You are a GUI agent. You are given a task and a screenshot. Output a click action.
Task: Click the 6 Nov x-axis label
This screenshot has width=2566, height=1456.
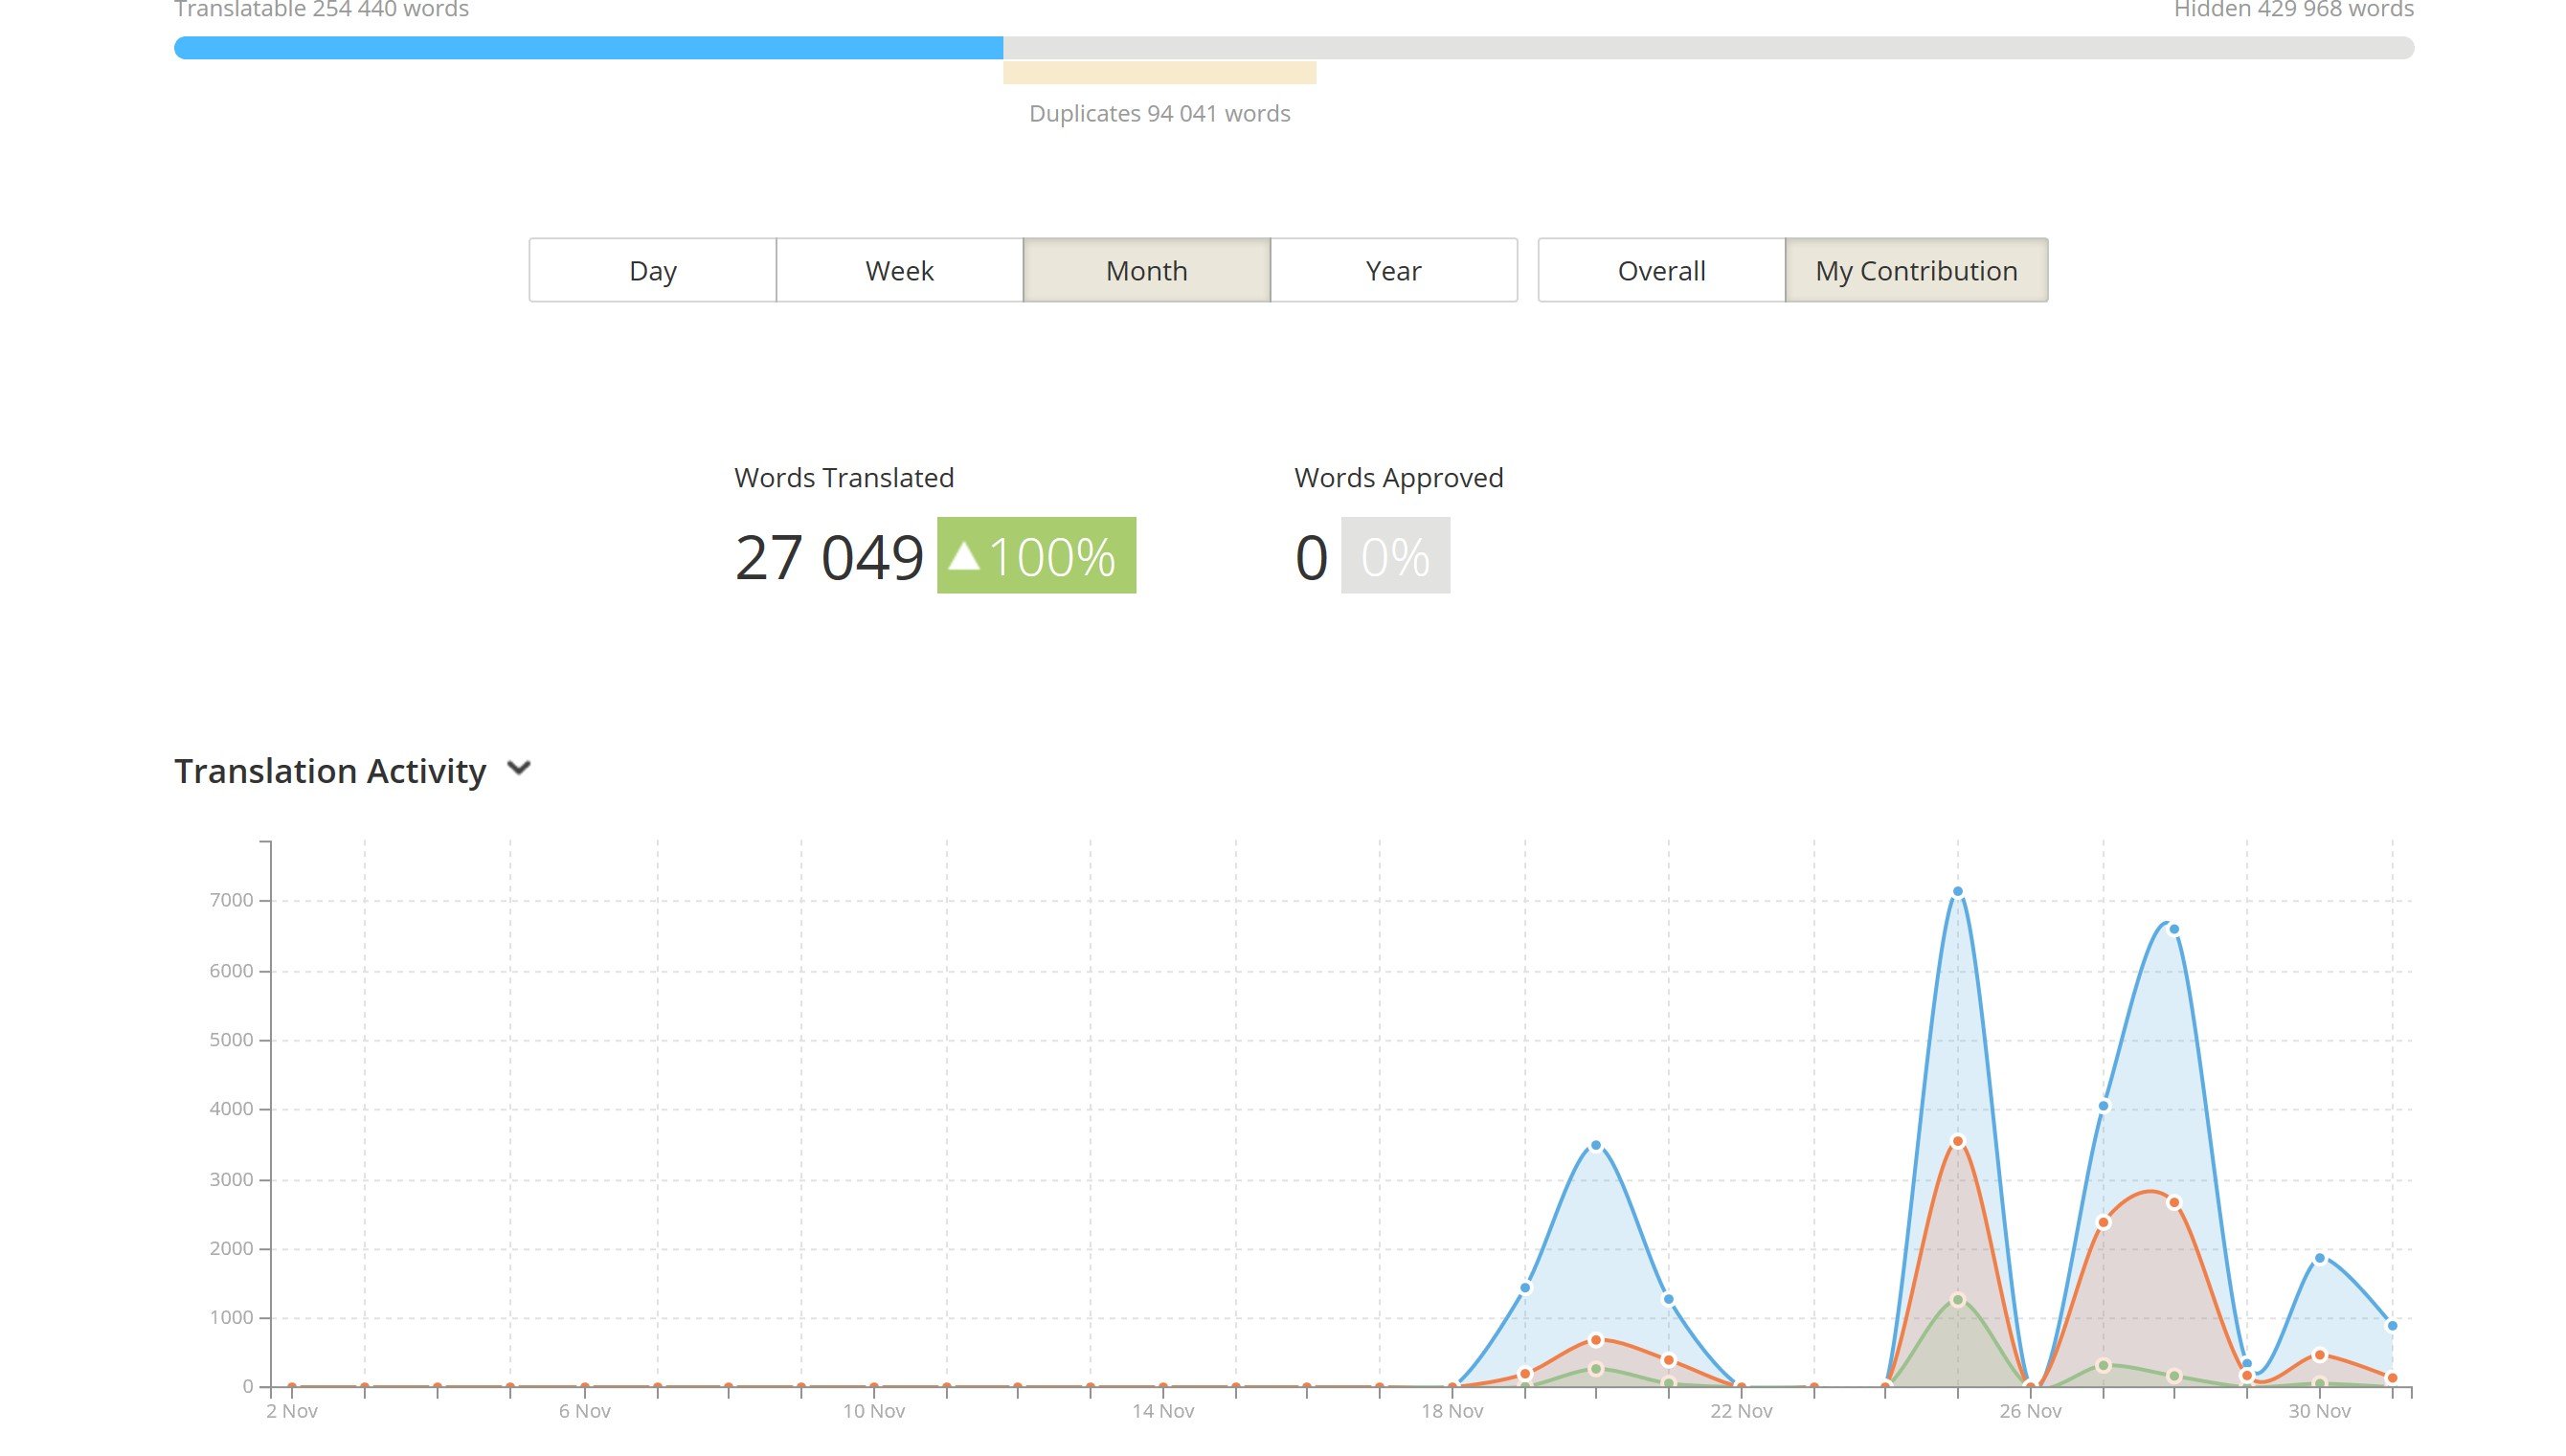point(584,1411)
